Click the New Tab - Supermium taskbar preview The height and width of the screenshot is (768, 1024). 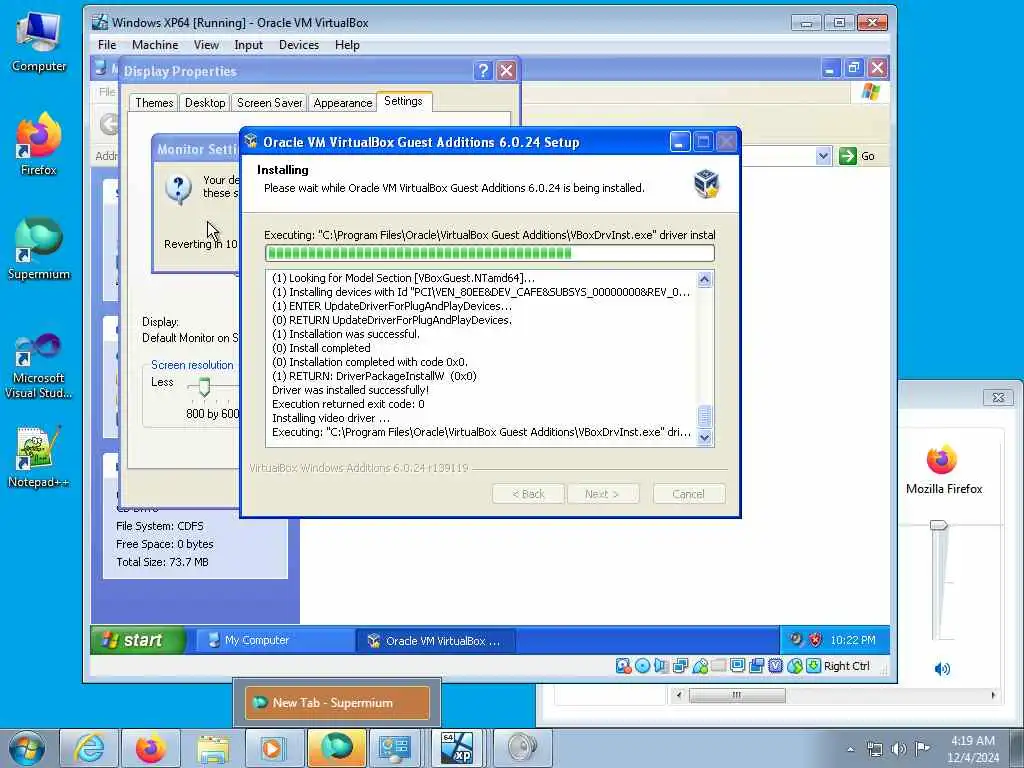[x=336, y=703]
